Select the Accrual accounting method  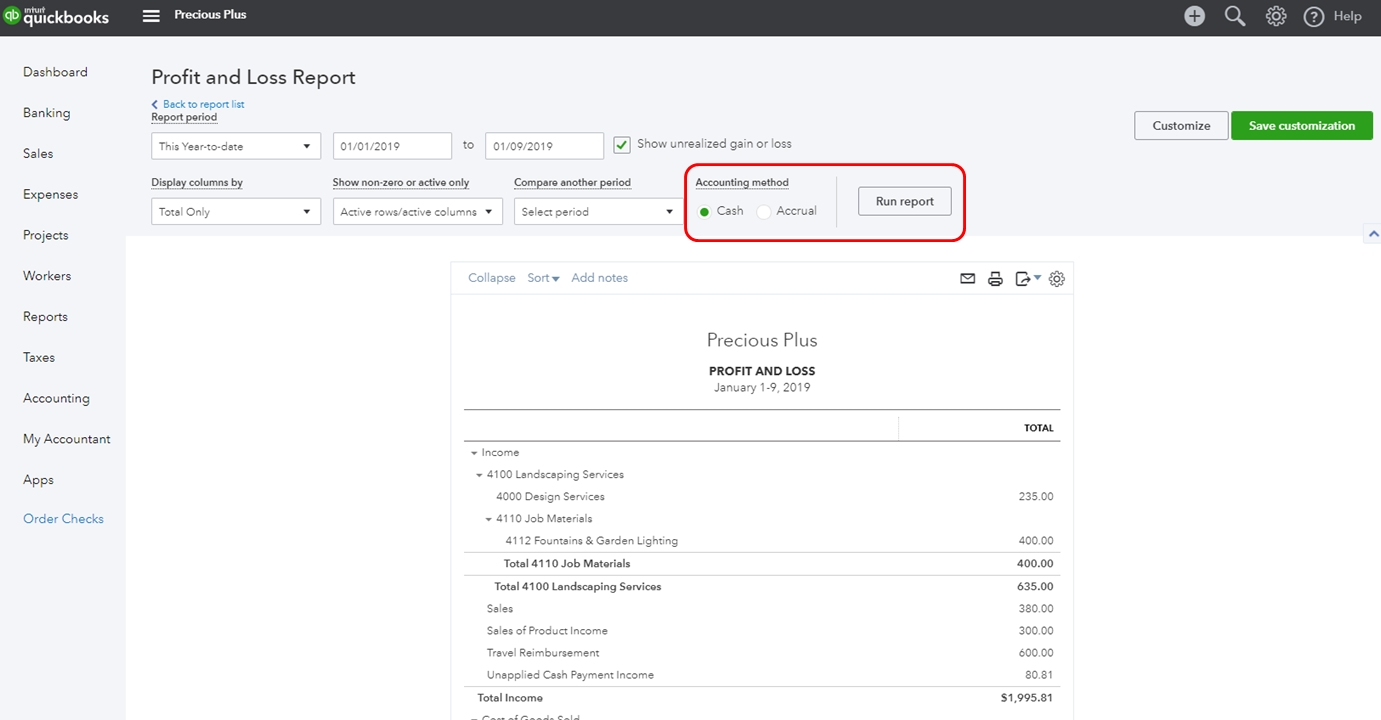coord(765,211)
